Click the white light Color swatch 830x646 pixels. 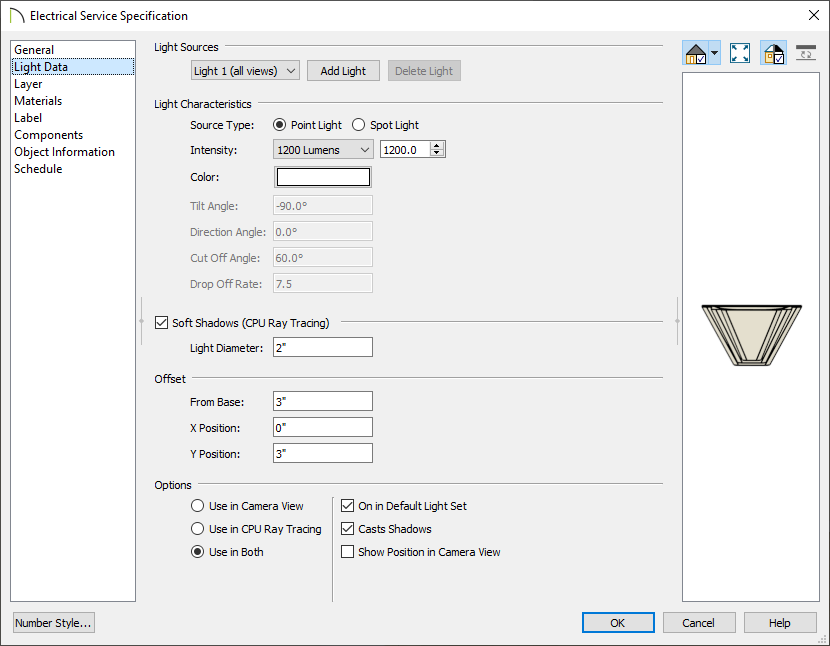[x=322, y=177]
